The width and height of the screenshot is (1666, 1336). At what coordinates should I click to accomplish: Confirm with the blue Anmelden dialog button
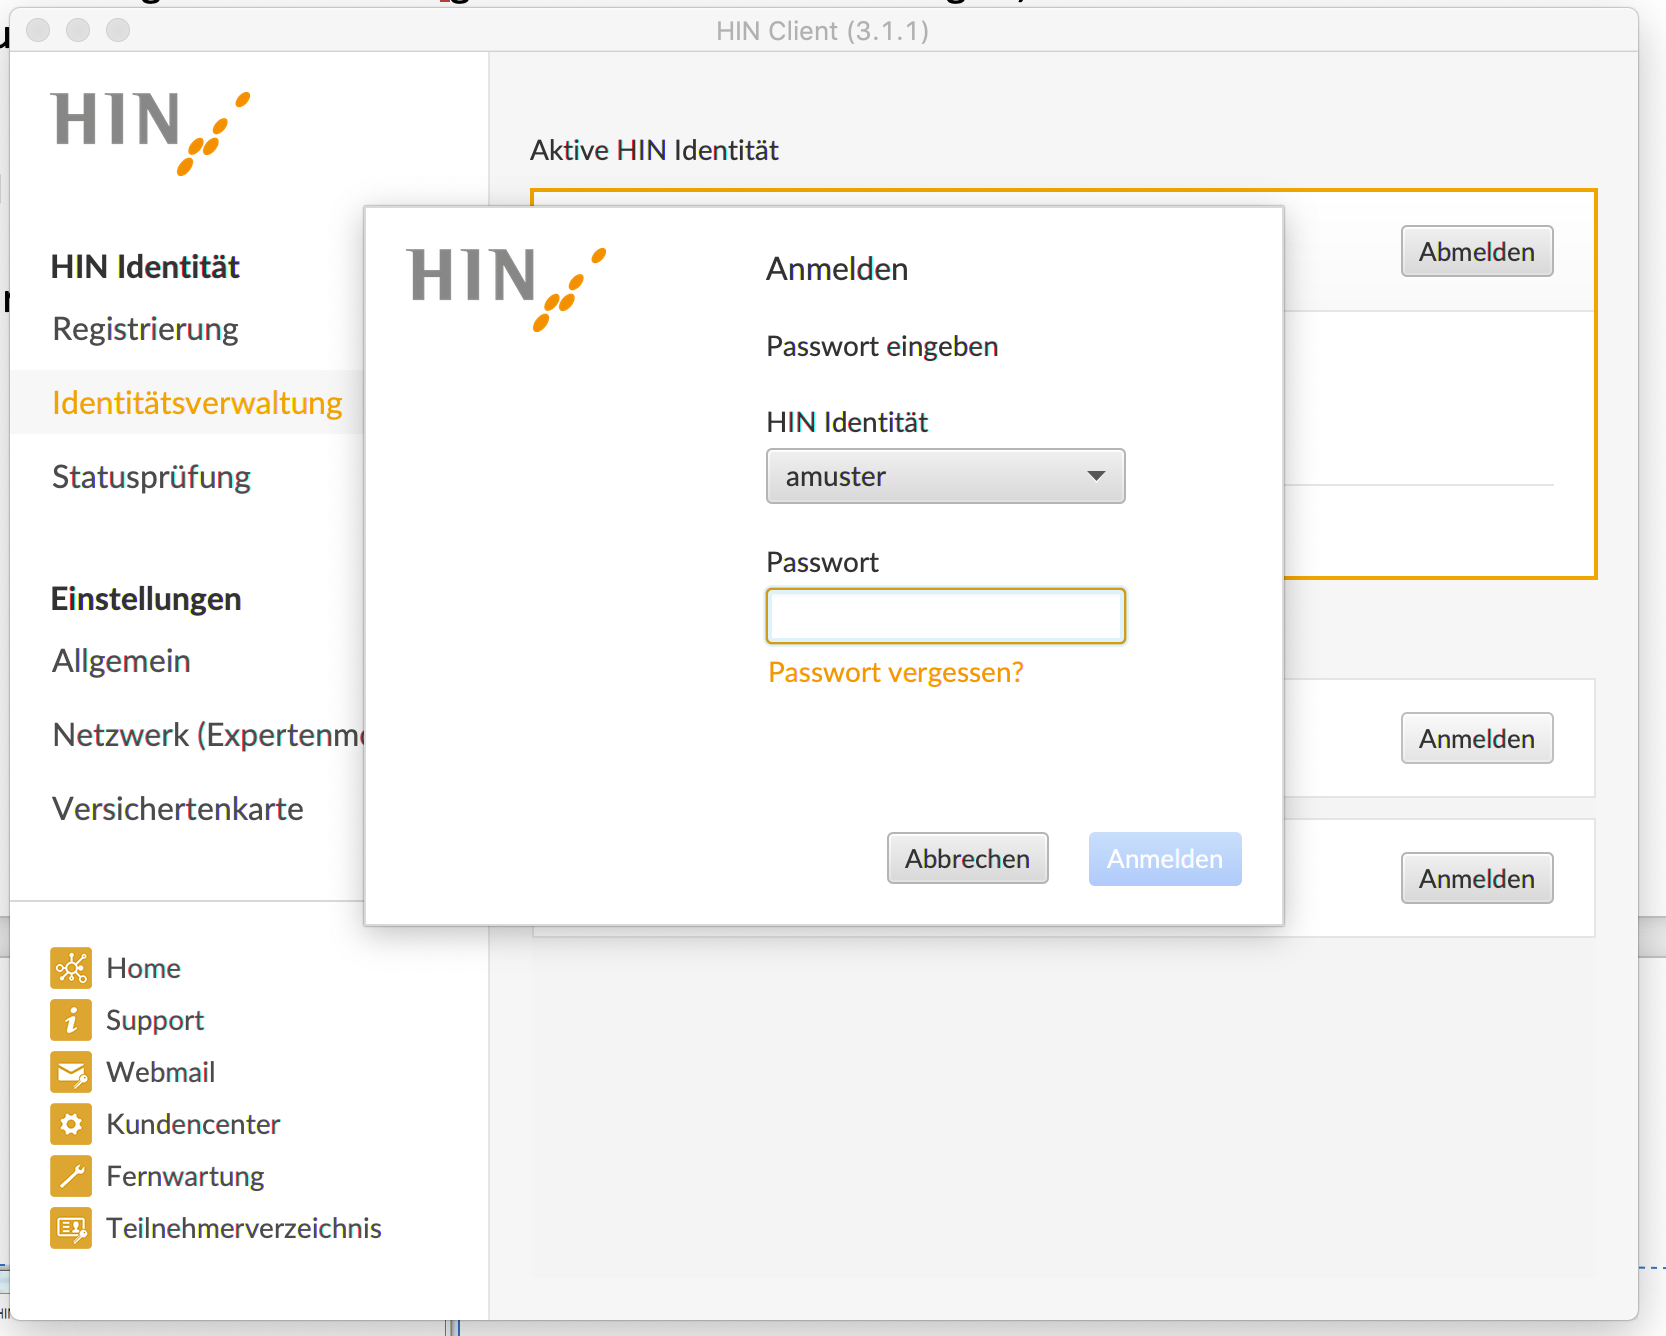tap(1165, 859)
